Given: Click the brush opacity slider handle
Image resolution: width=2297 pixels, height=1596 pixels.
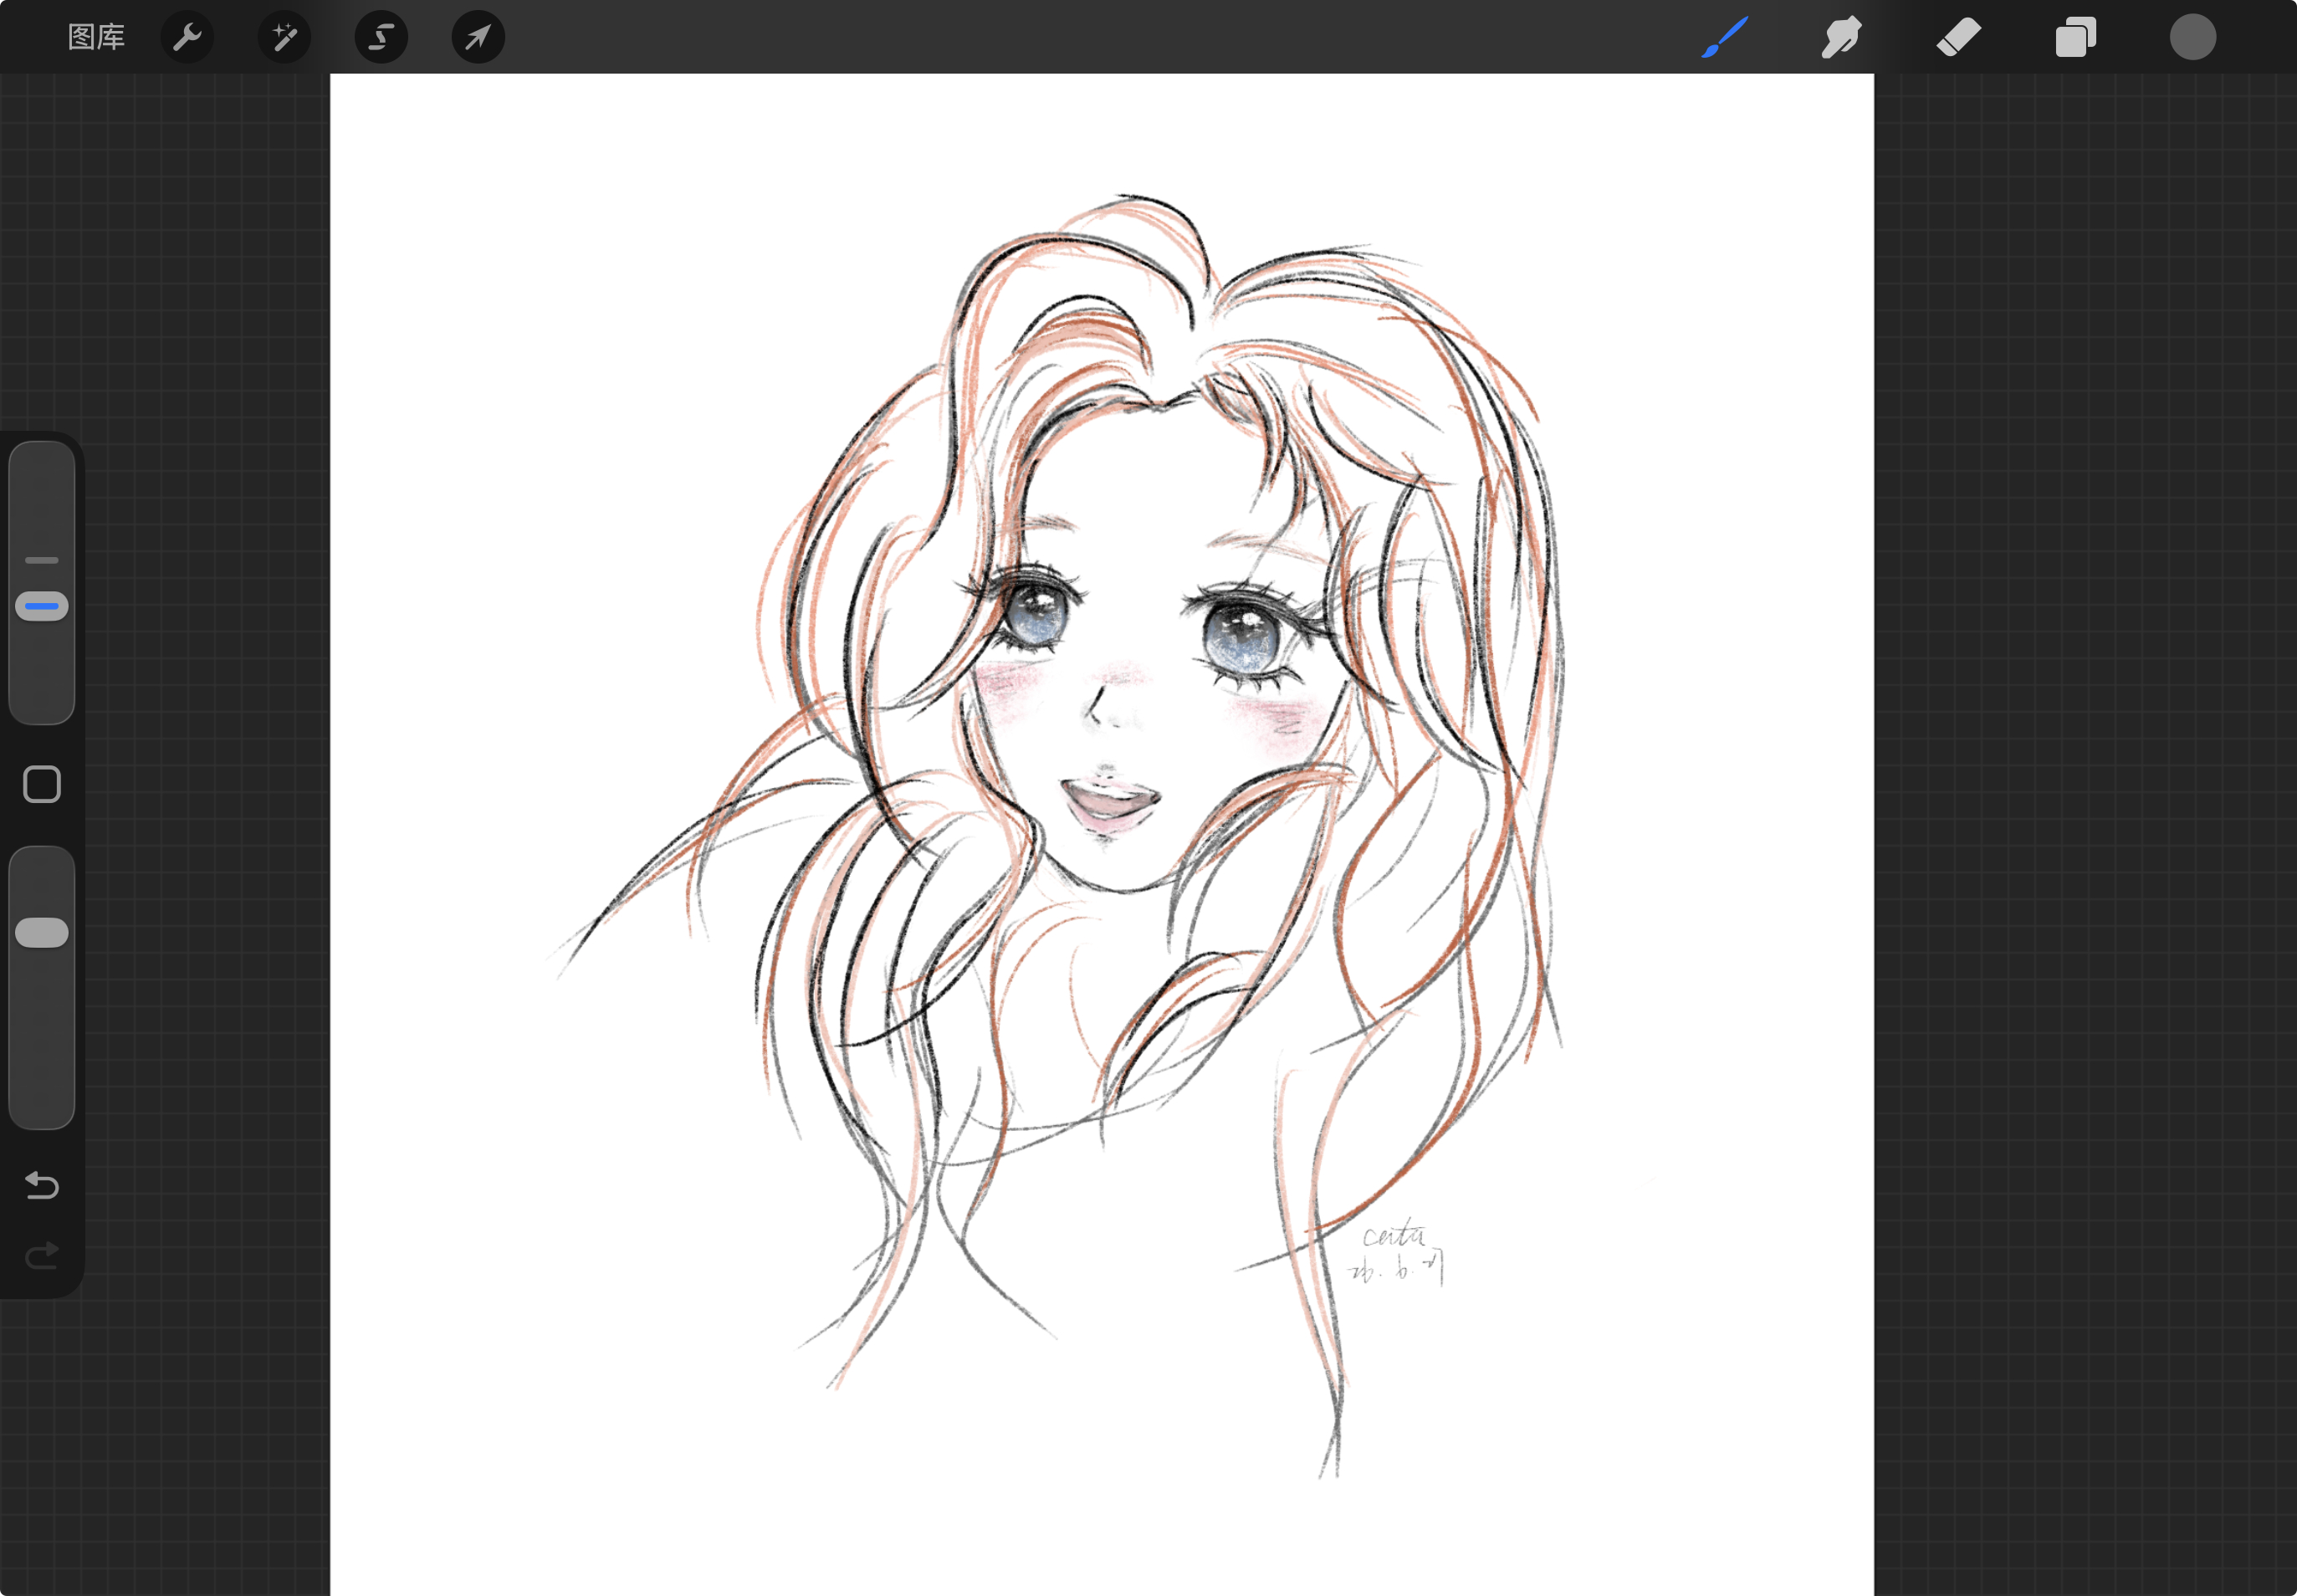Looking at the screenshot, I should coord(42,932).
